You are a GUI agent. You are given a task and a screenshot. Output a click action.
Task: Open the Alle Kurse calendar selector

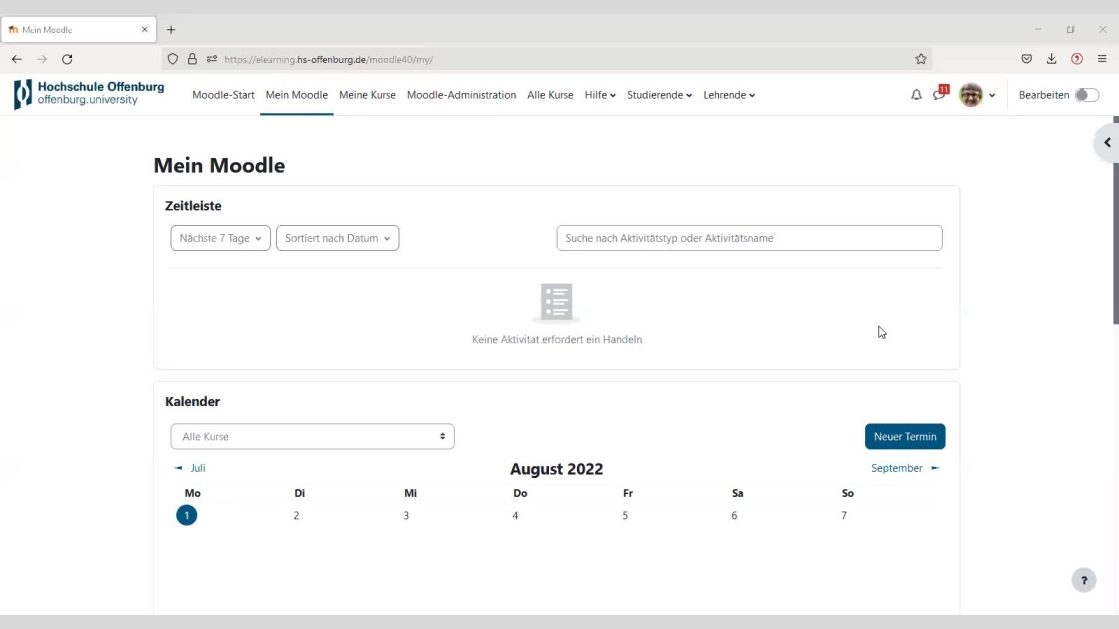(312, 437)
